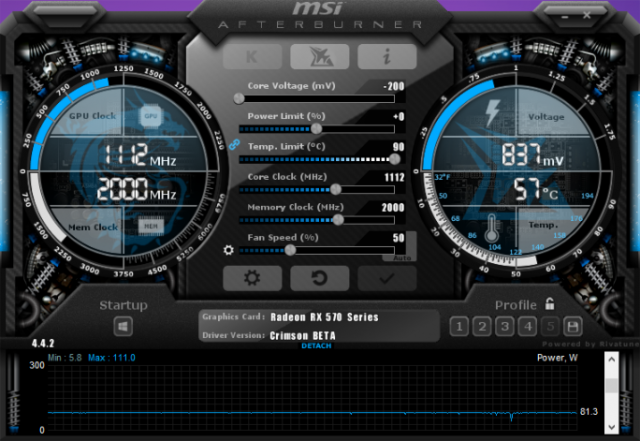Screen dimensions: 640x441
Task: Select profile slot 3
Action: pyautogui.click(x=504, y=326)
